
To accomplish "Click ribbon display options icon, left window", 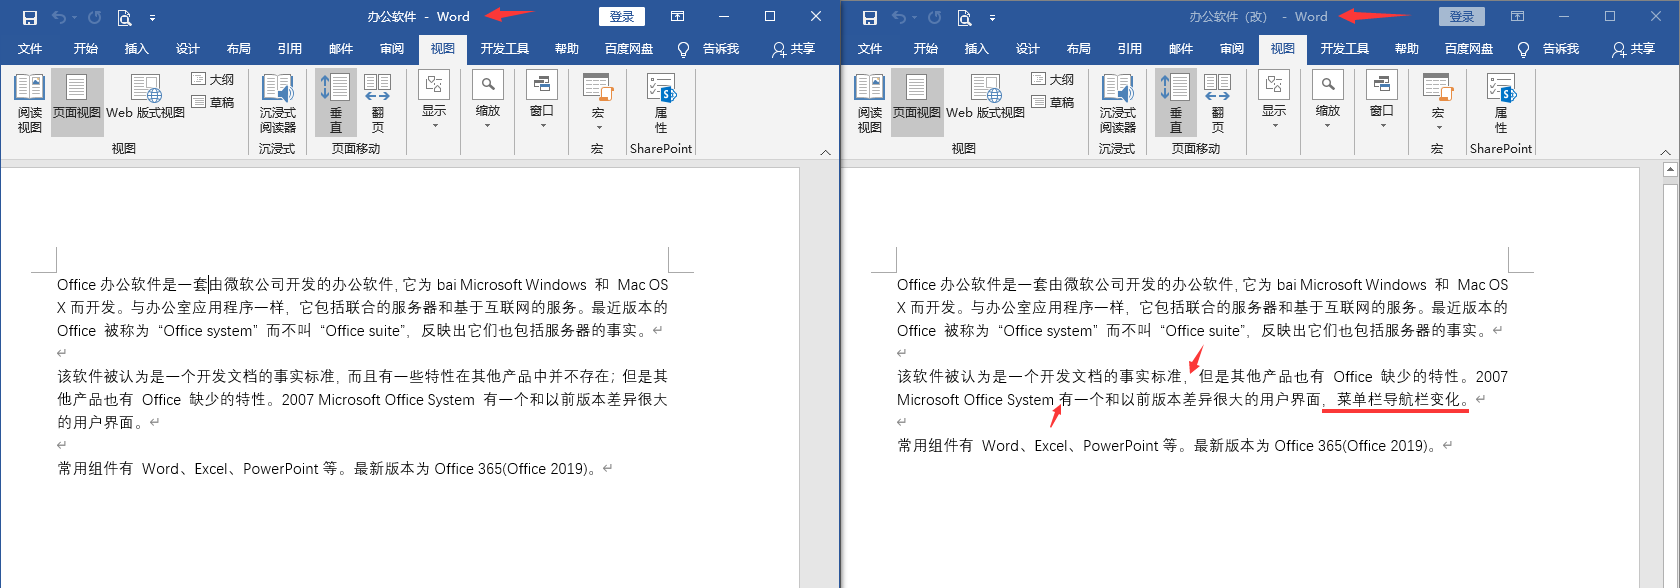I will [677, 16].
